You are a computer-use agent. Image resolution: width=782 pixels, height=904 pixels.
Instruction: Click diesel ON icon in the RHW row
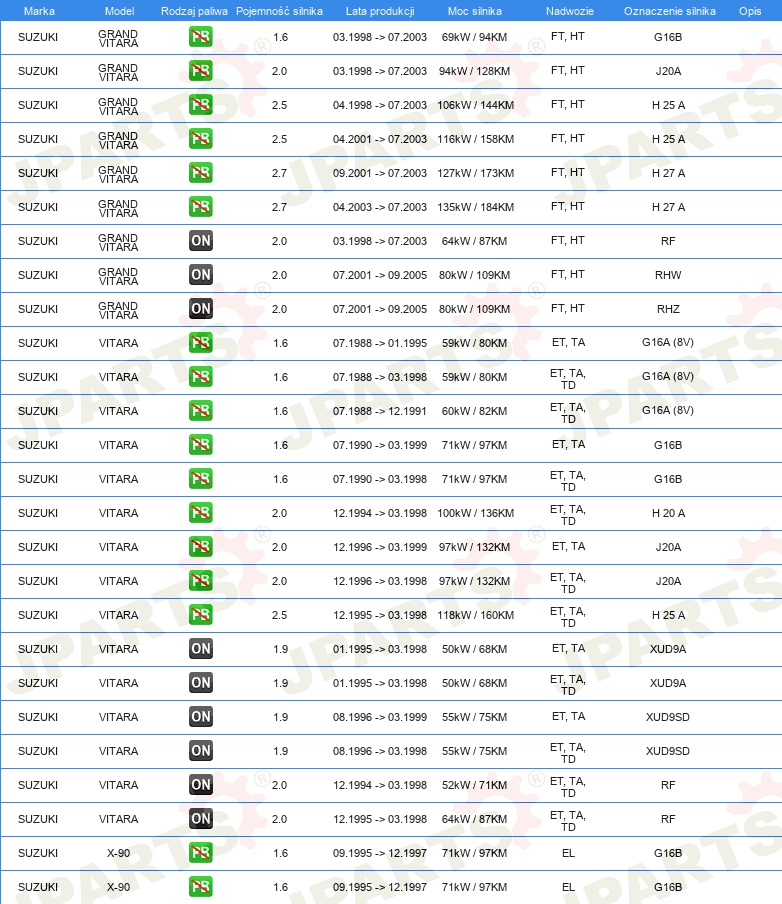pyautogui.click(x=201, y=275)
